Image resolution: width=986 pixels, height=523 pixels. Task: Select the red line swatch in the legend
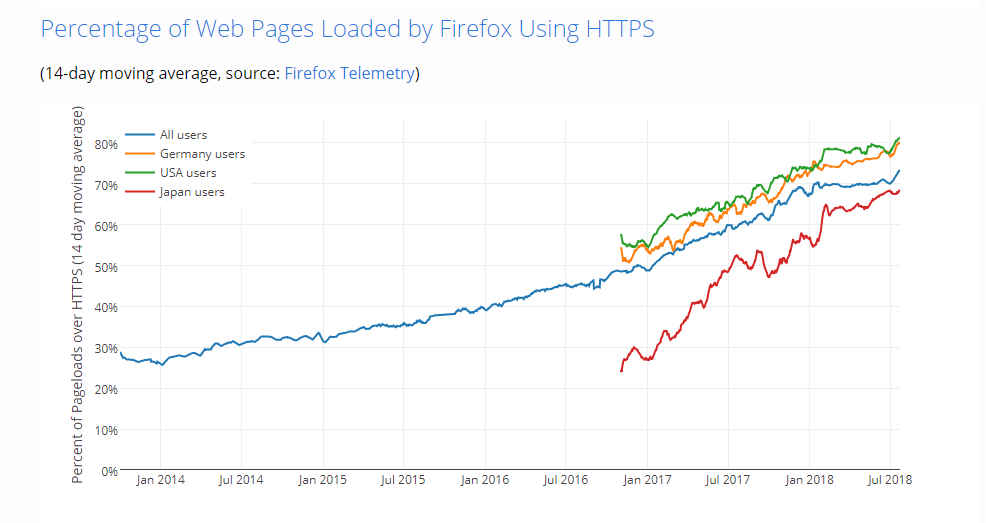point(140,192)
